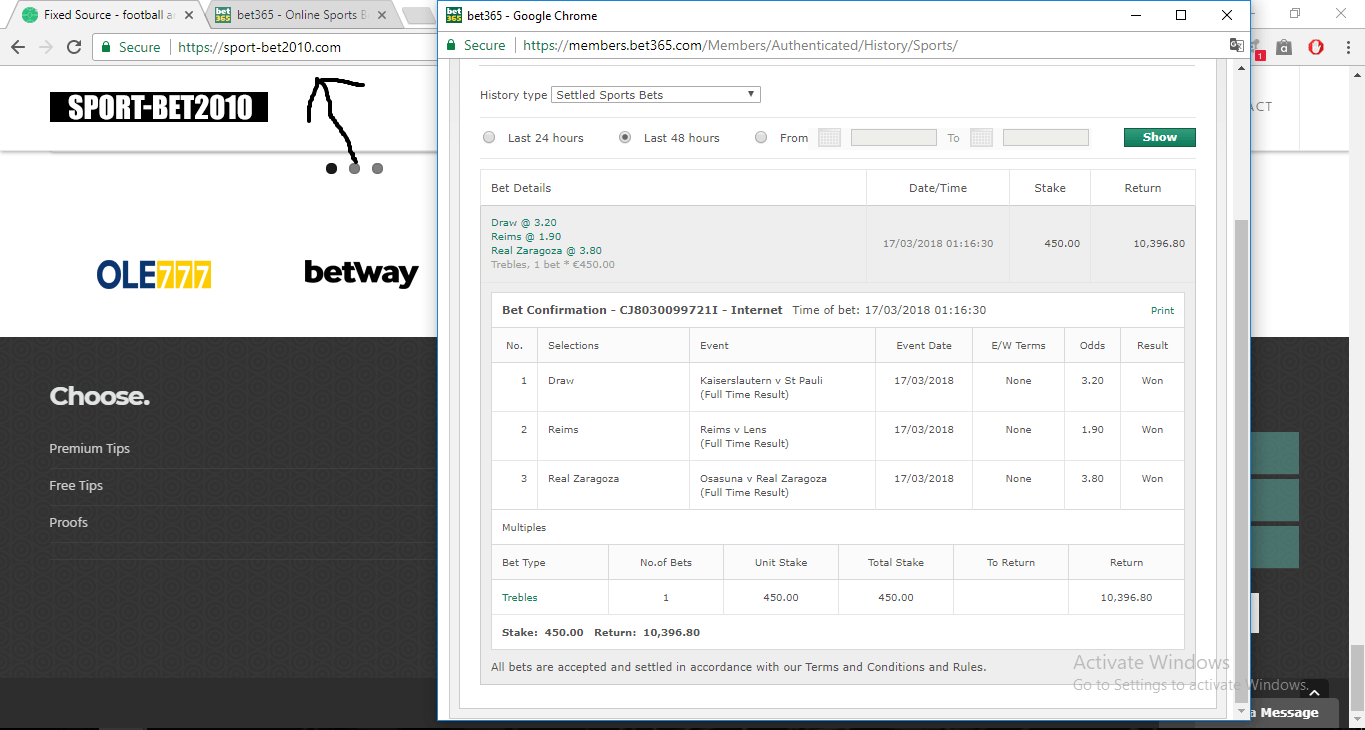This screenshot has width=1365, height=730.
Task: Click the green Show button
Action: coord(1160,137)
